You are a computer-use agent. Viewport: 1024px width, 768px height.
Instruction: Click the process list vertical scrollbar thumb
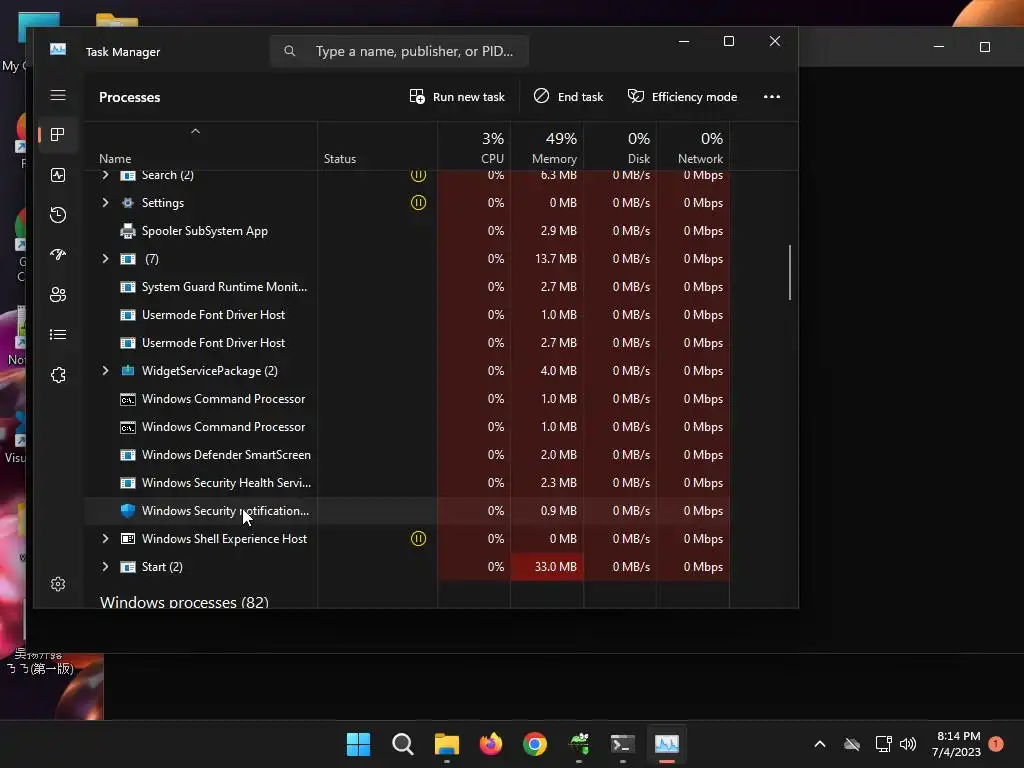pos(790,272)
